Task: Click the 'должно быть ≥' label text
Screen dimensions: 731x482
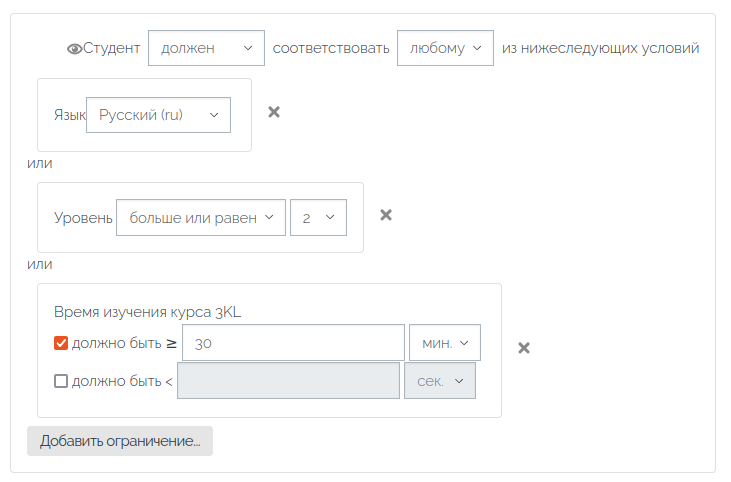Action: pos(124,344)
